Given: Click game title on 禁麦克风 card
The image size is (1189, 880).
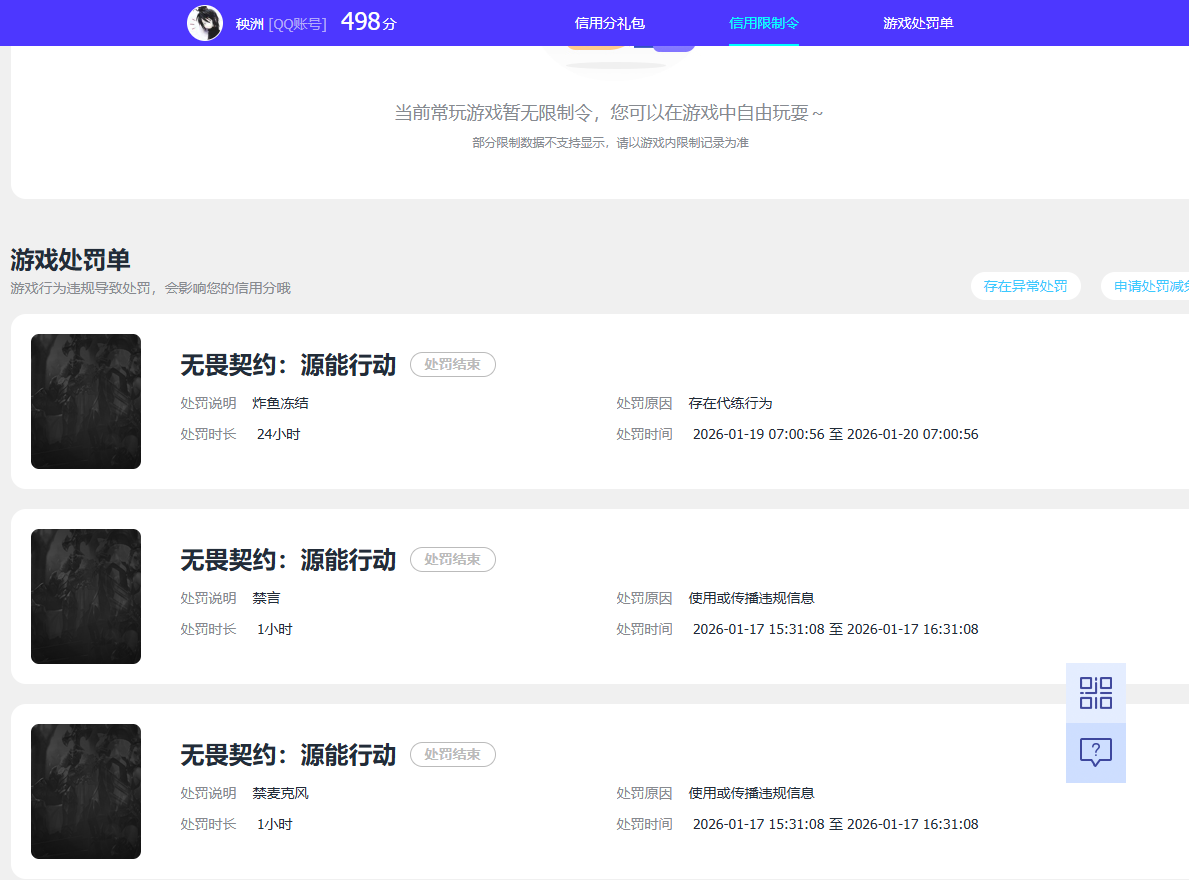Looking at the screenshot, I should (x=288, y=754).
